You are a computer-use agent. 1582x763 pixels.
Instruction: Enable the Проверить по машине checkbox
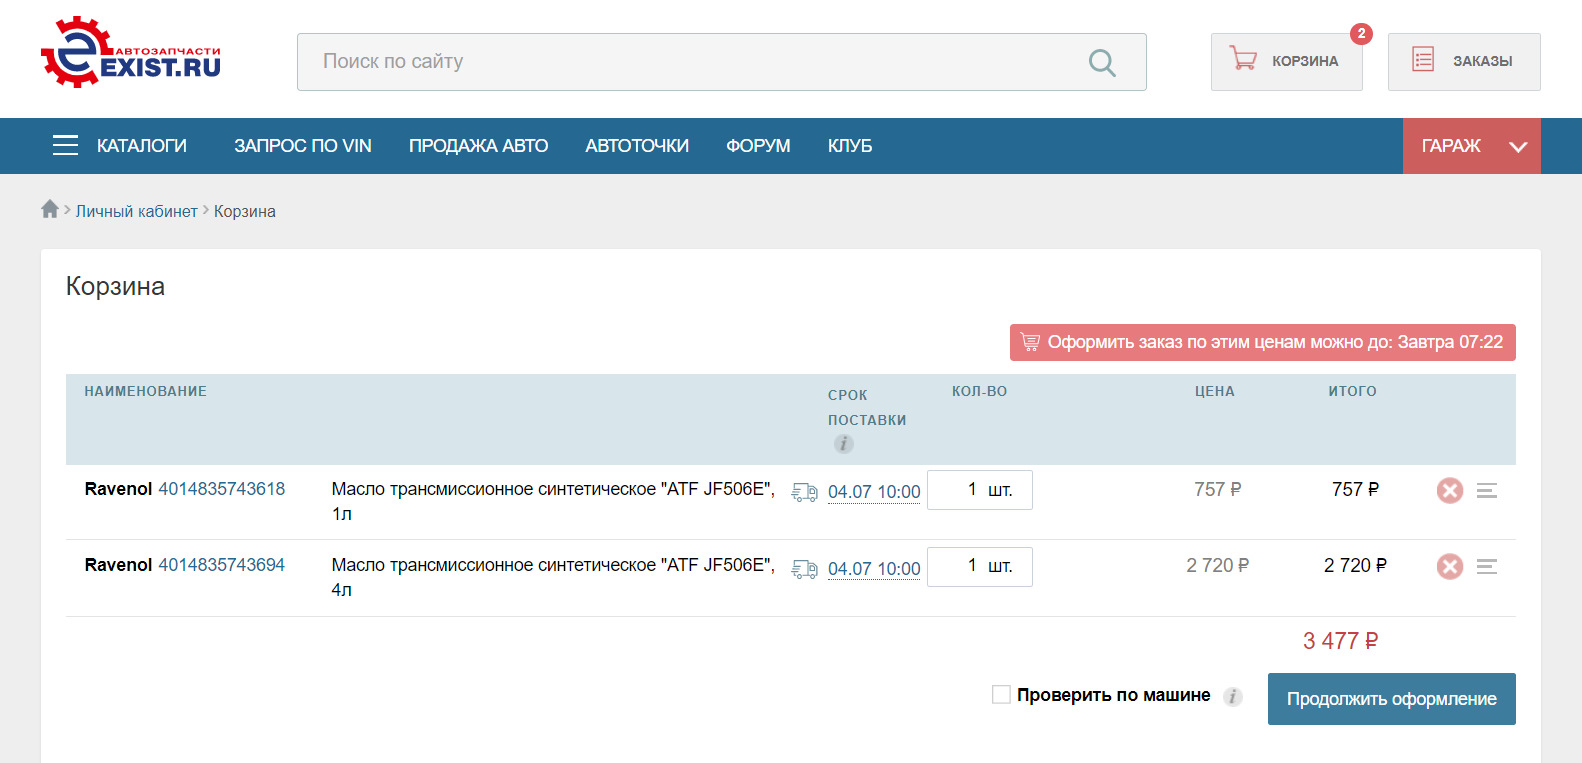1001,695
